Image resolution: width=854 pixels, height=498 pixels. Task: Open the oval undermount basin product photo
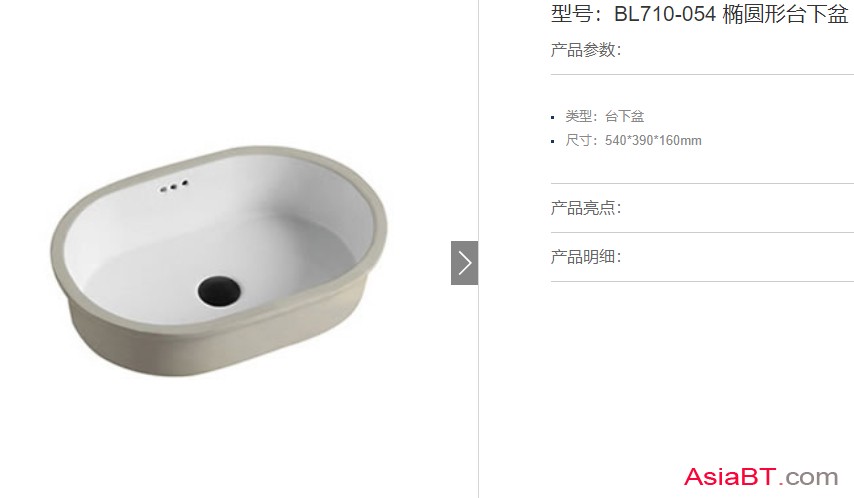click(219, 261)
